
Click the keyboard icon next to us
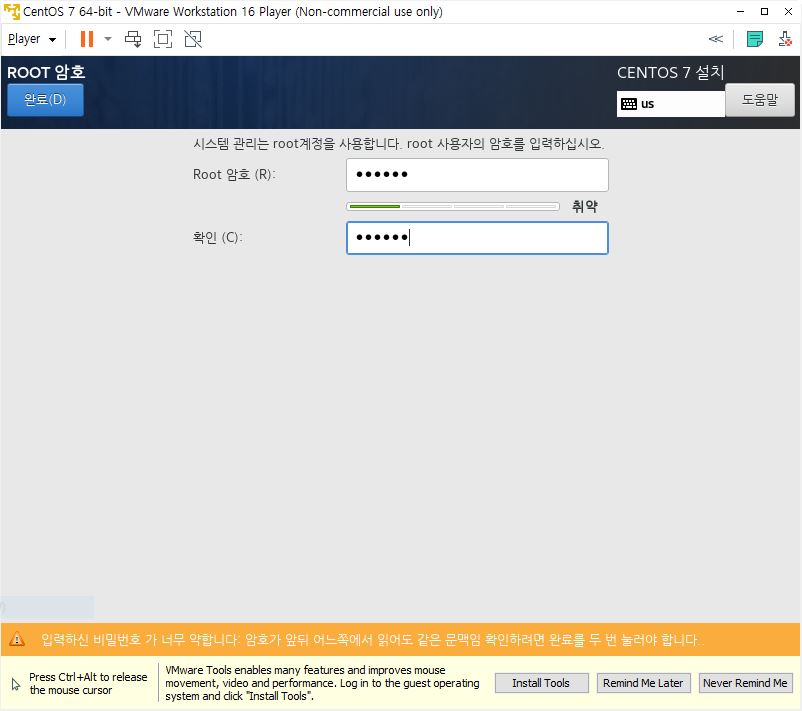click(x=629, y=104)
